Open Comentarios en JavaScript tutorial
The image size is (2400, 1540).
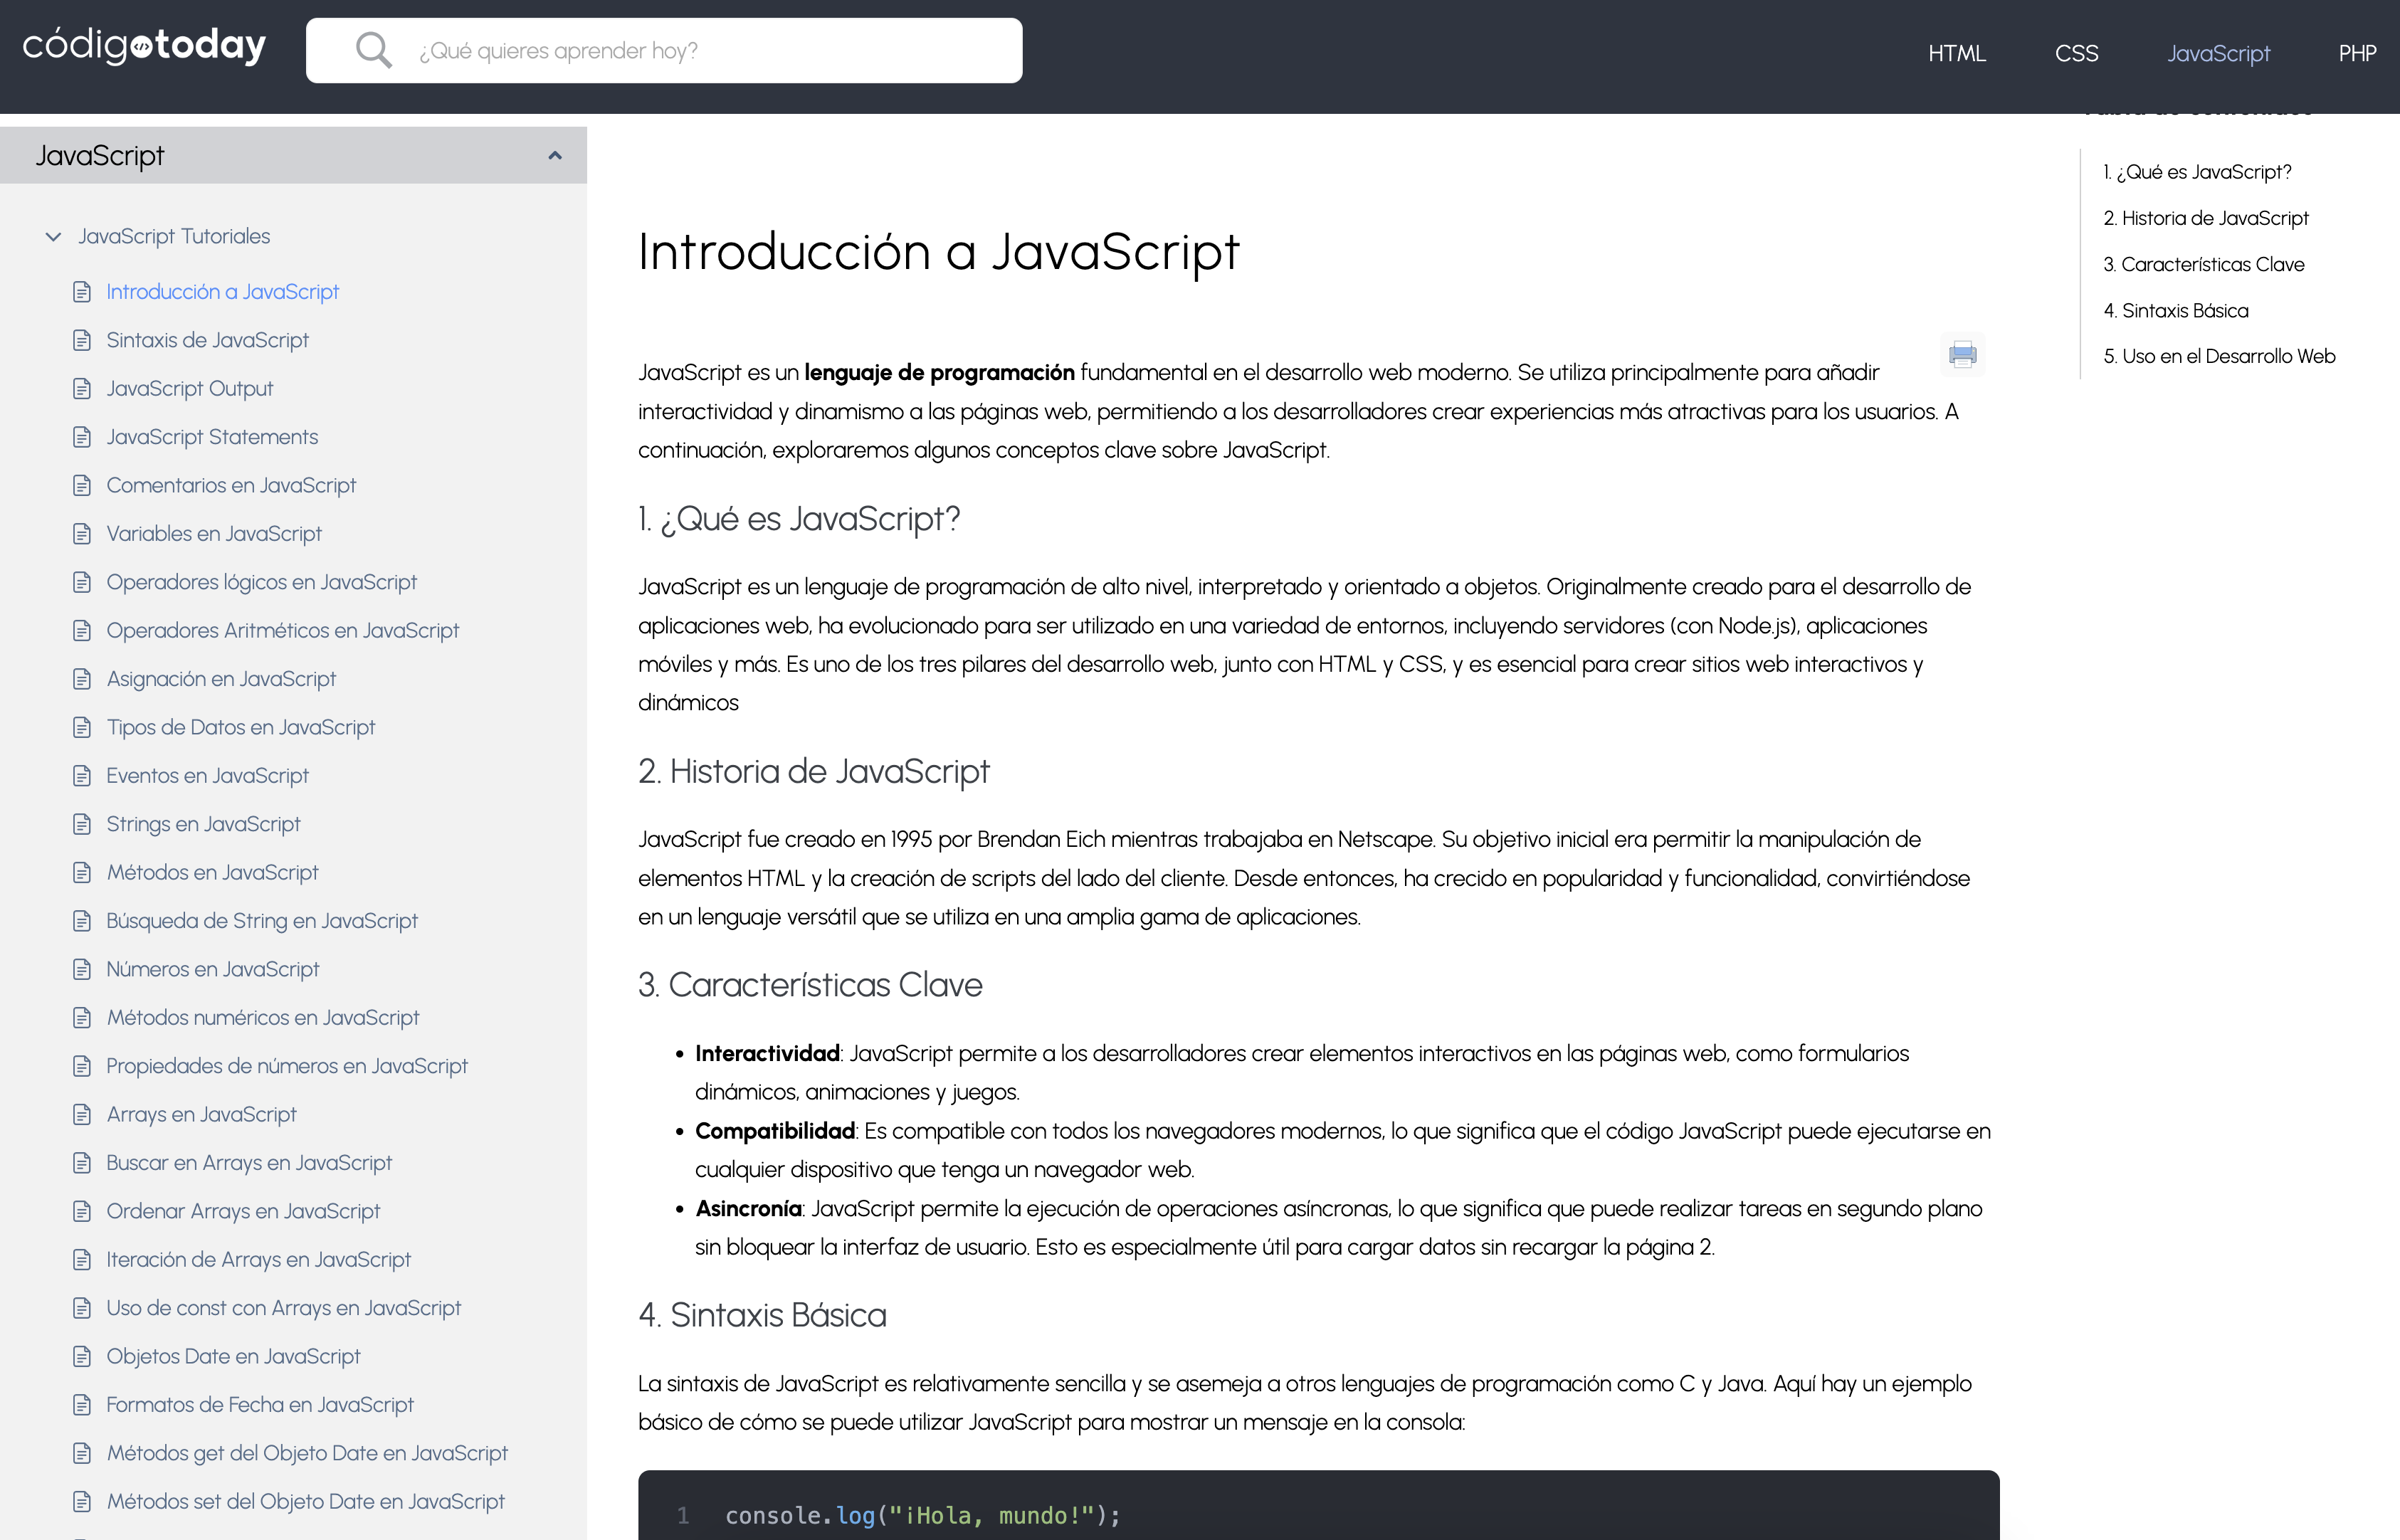(231, 486)
